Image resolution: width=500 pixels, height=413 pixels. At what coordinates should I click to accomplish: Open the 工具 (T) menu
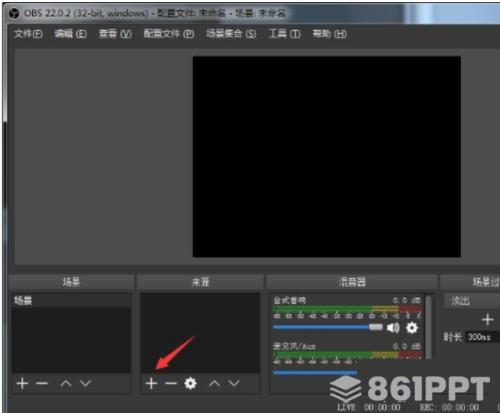coord(284,34)
